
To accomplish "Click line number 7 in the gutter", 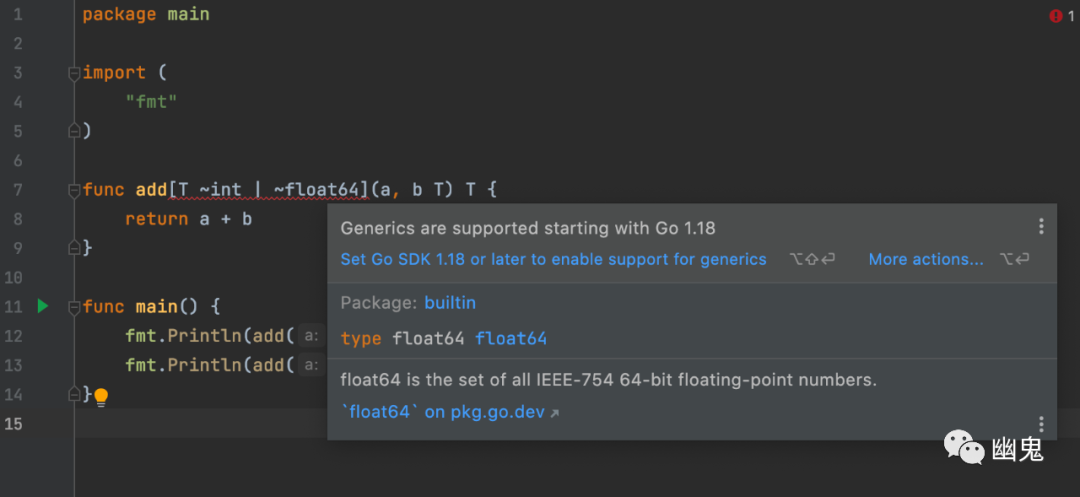I will point(18,190).
